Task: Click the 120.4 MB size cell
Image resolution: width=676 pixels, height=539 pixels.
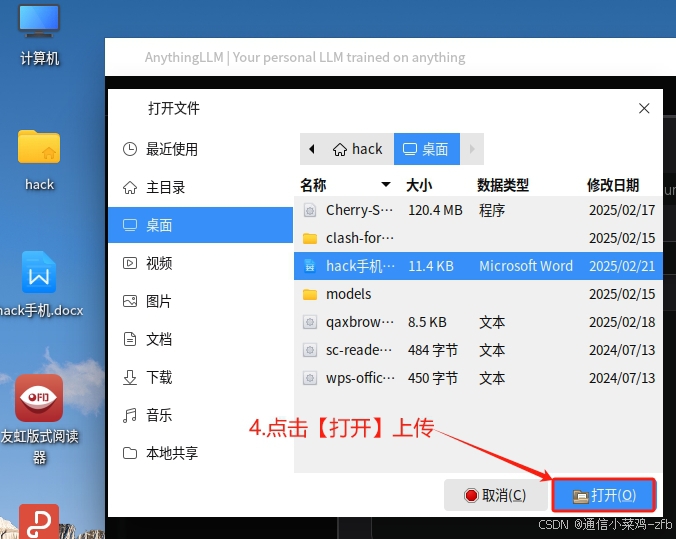Action: click(435, 210)
